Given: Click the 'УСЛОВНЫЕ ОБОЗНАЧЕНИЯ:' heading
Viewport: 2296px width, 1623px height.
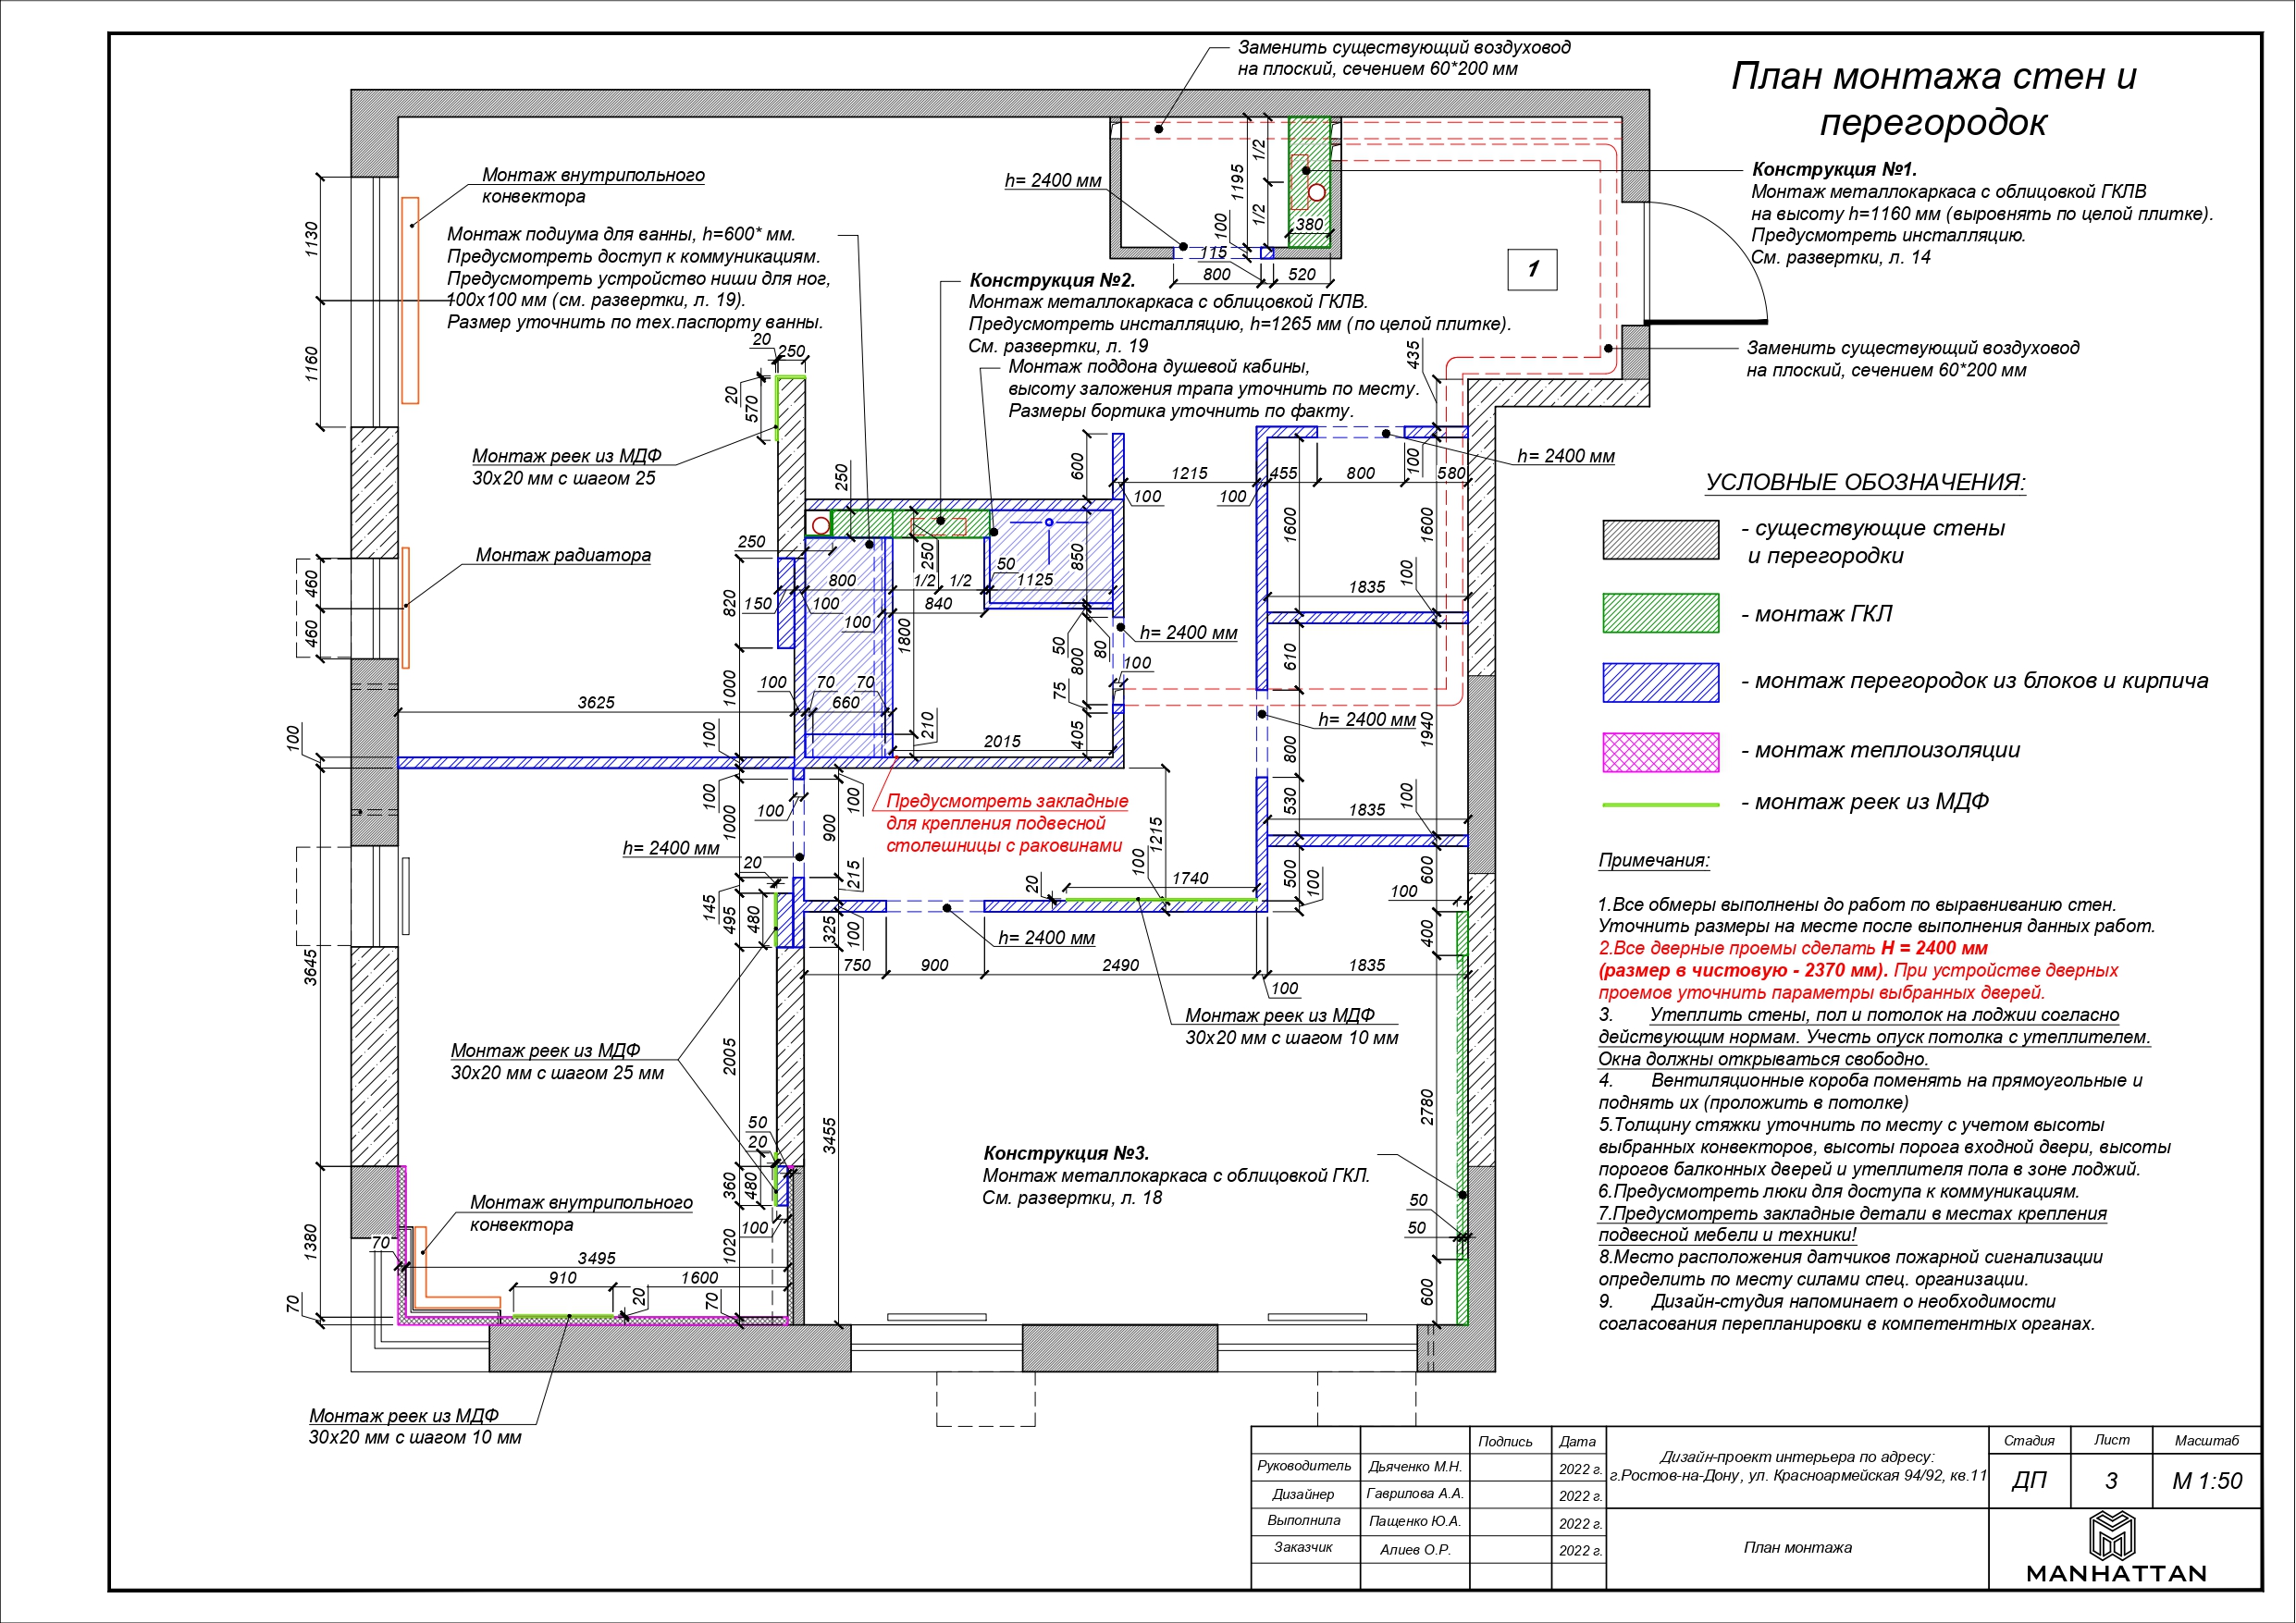Looking at the screenshot, I should click(x=1865, y=482).
